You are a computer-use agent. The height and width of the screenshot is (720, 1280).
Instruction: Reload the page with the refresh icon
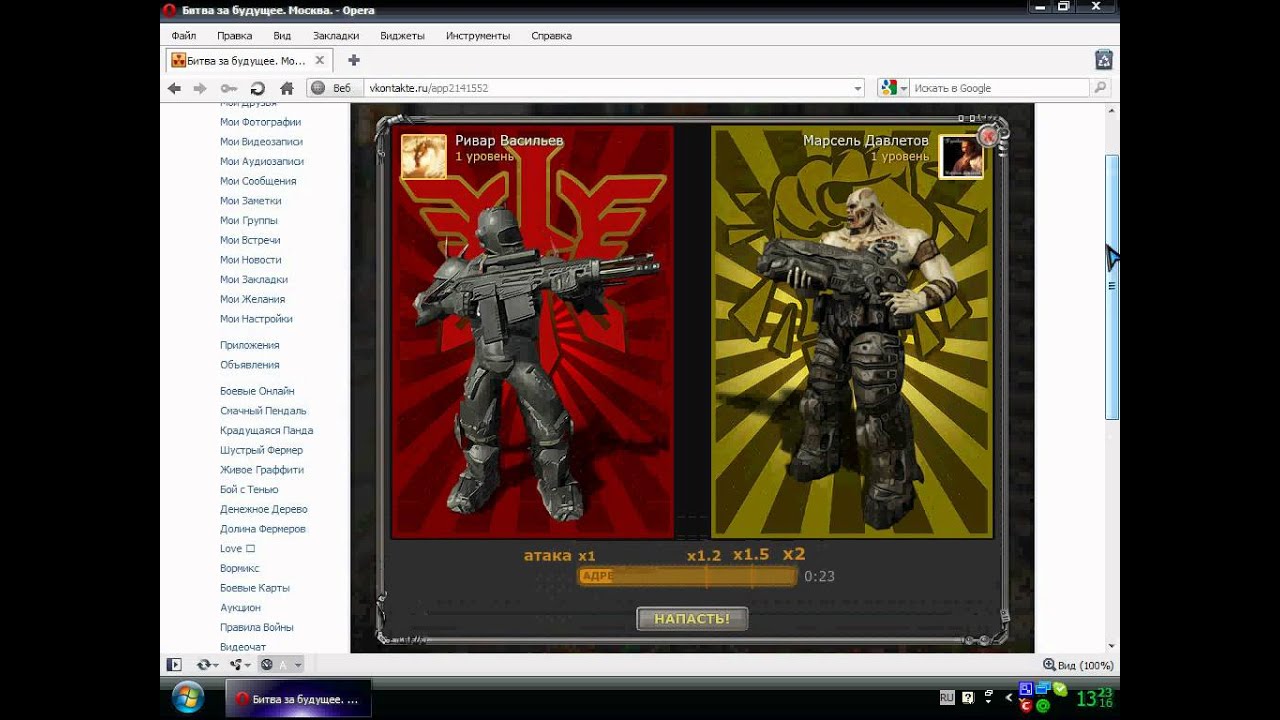tap(257, 88)
